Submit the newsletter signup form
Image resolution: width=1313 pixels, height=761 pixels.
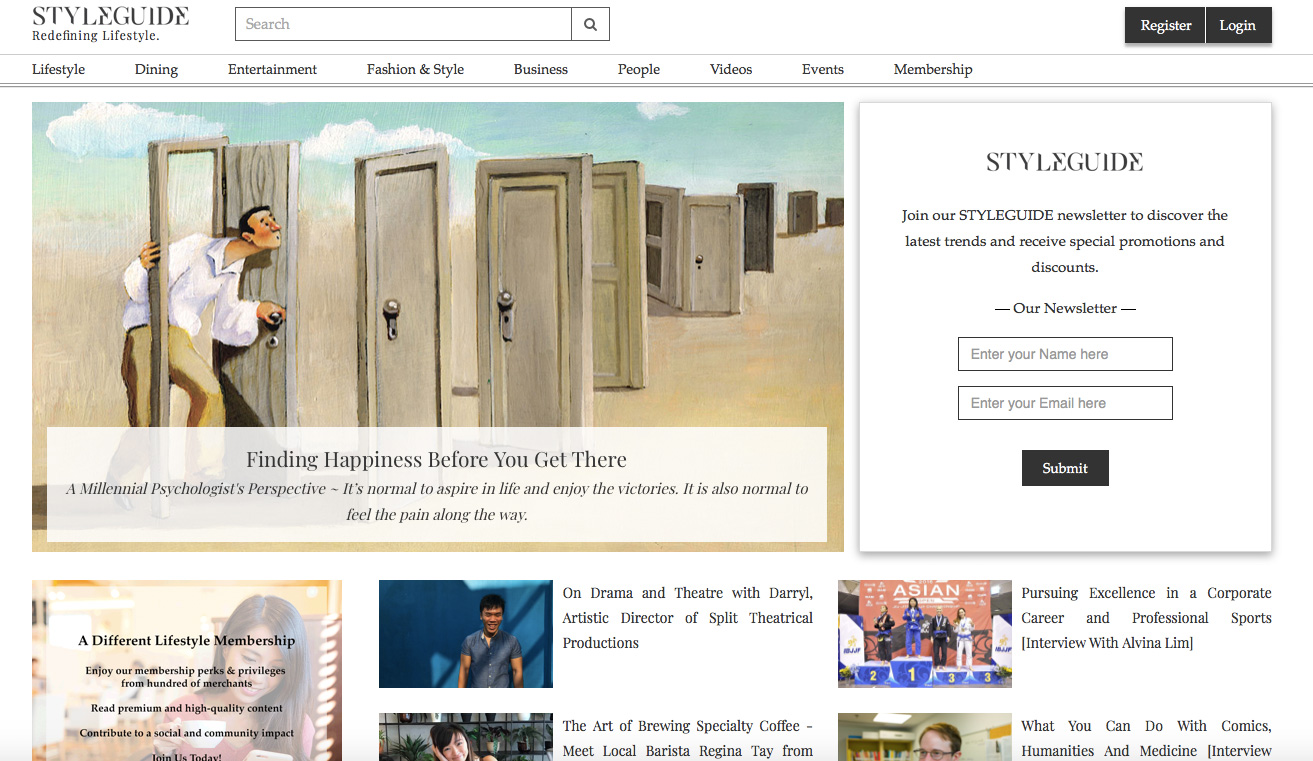tap(1065, 468)
